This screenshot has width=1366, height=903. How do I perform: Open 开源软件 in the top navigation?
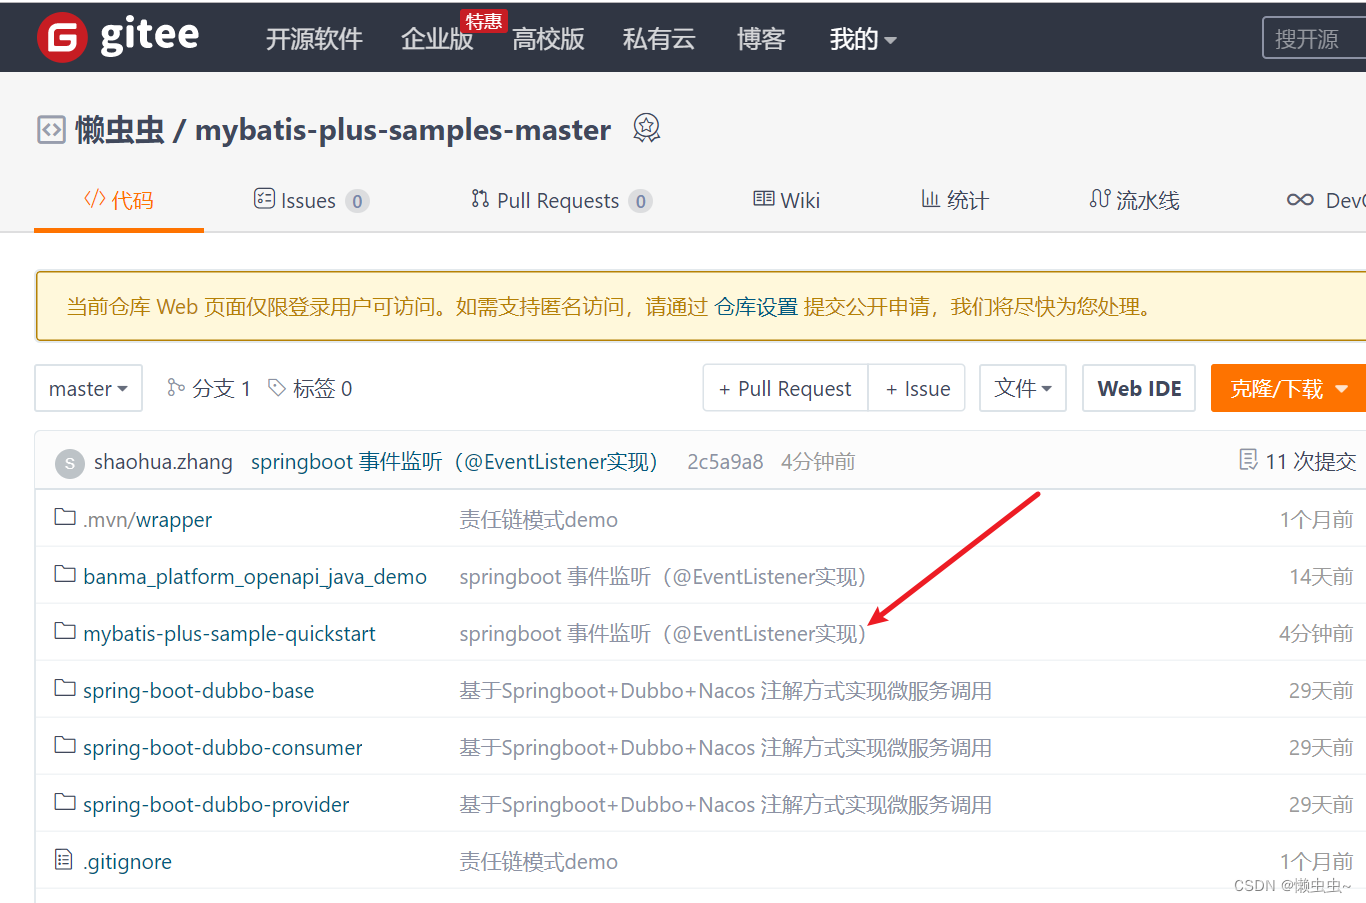point(314,39)
